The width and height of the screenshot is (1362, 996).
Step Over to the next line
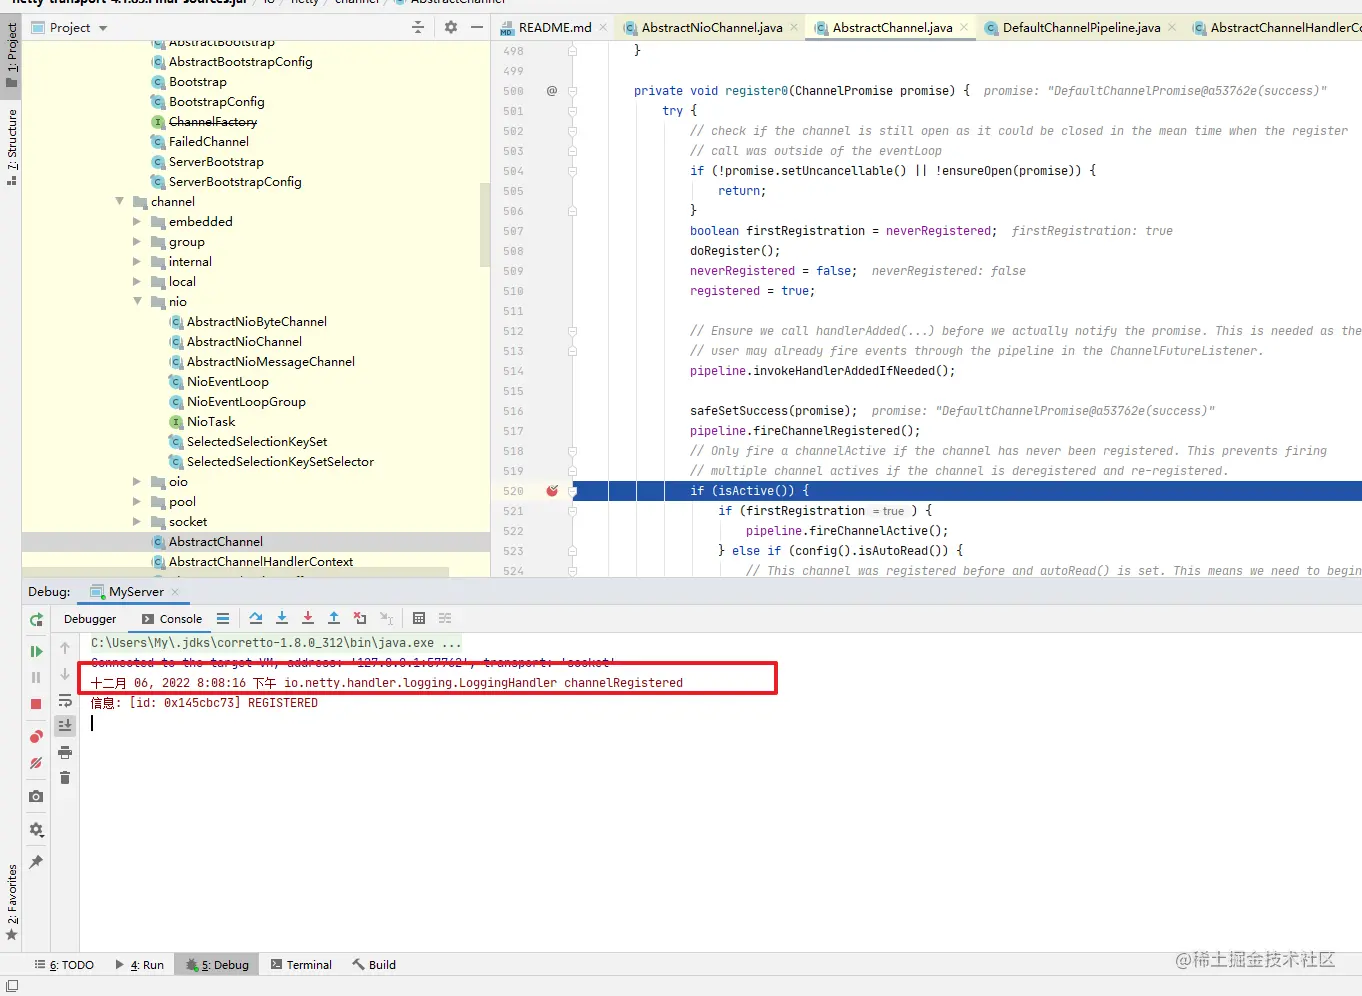click(256, 618)
